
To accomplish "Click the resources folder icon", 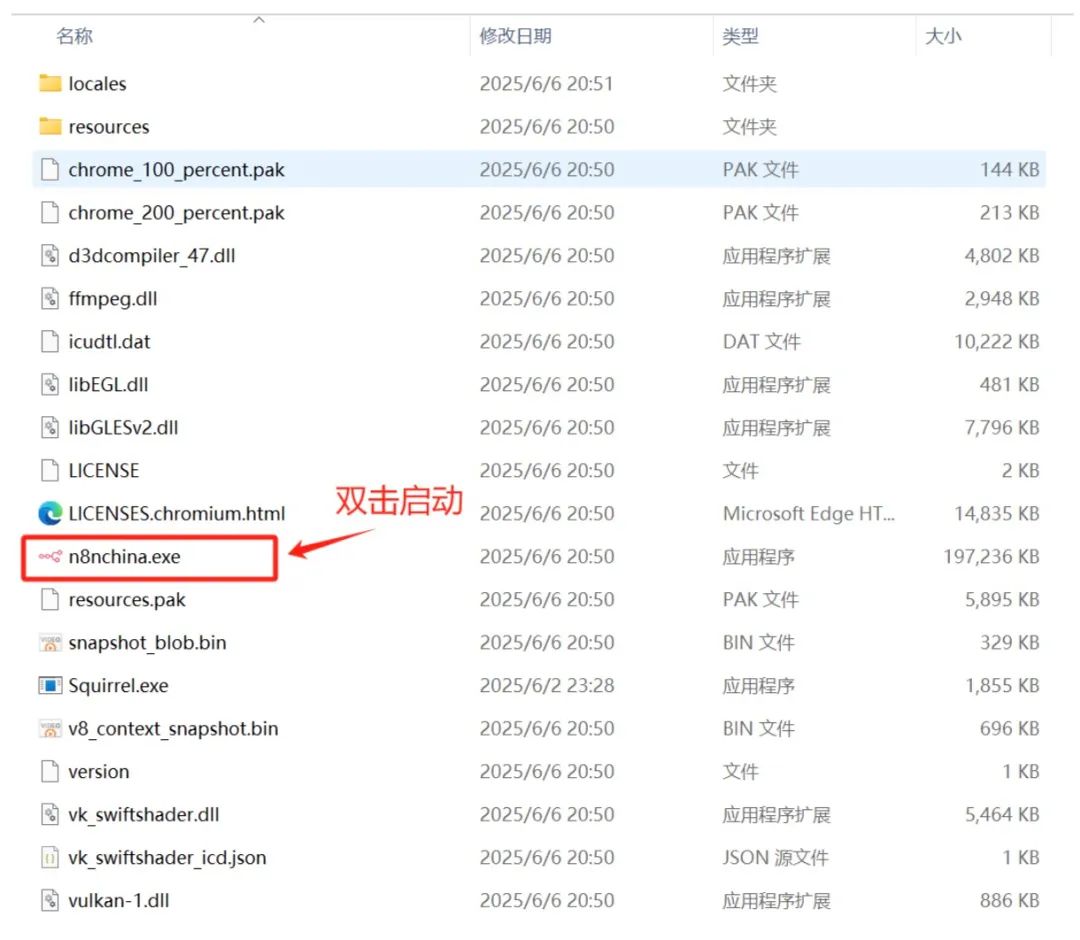I will (50, 126).
